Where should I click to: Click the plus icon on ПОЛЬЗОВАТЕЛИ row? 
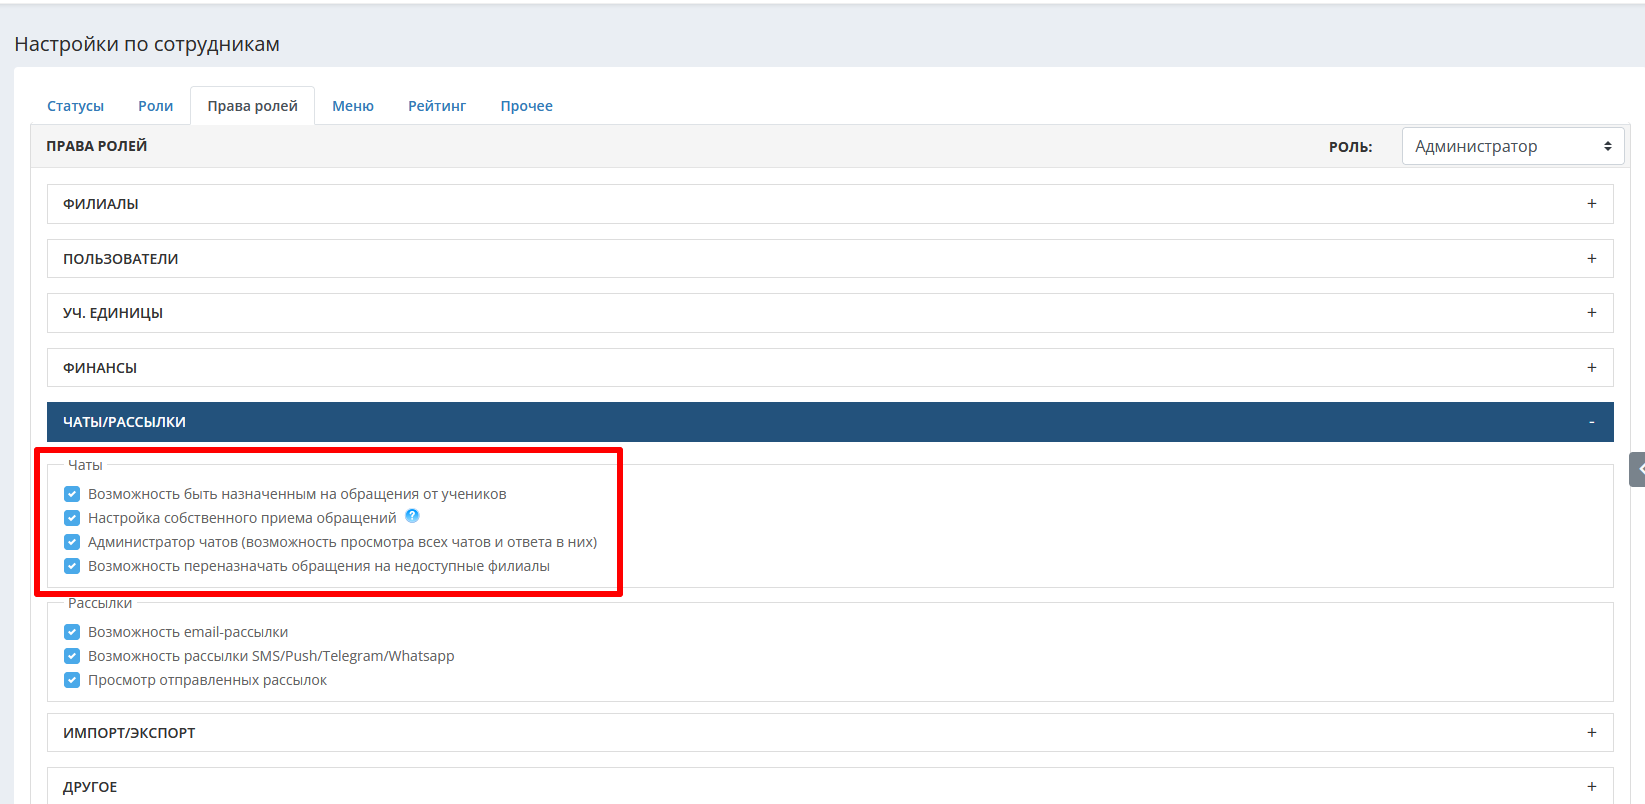coord(1591,259)
